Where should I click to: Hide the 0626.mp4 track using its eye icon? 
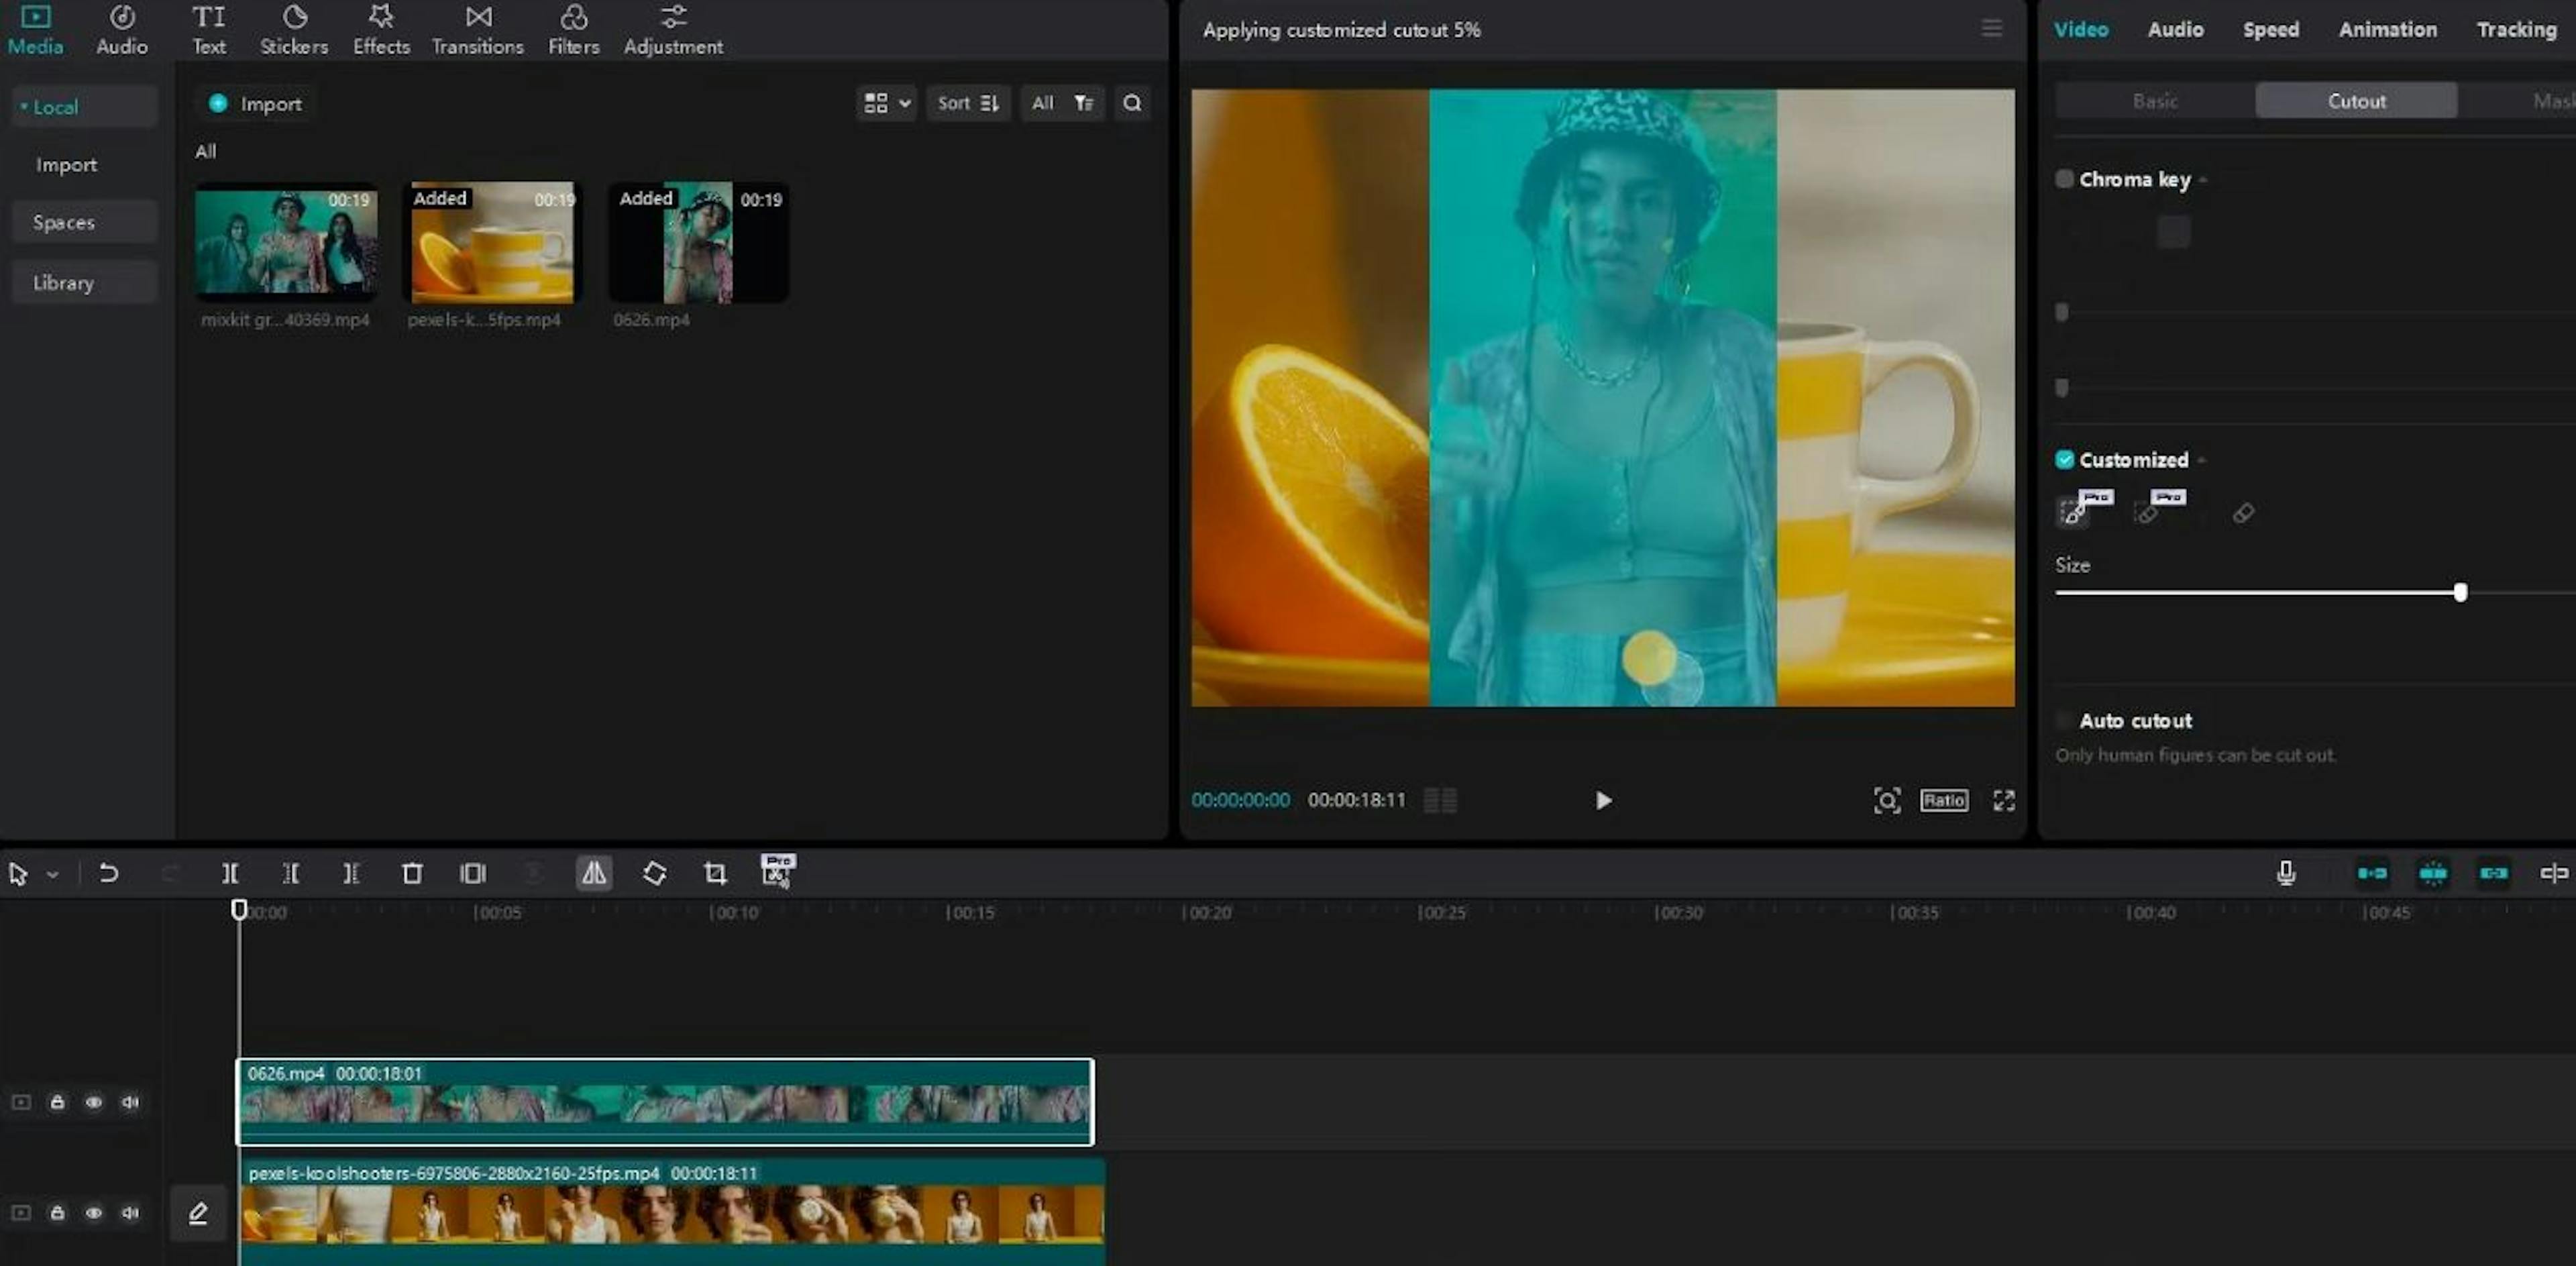(93, 1102)
